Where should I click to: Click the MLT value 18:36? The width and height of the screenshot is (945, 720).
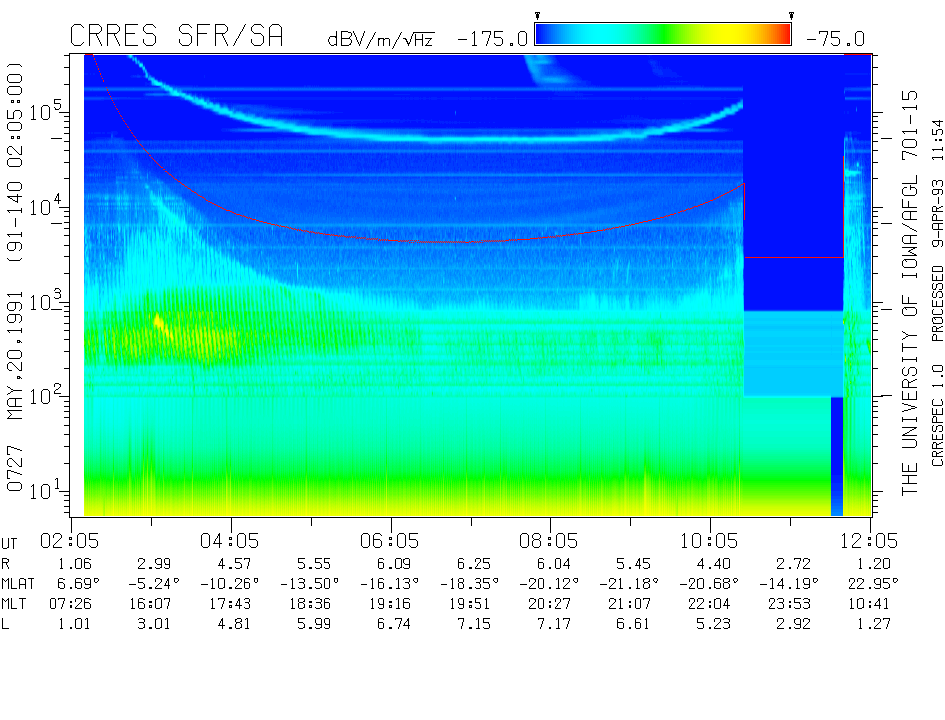point(310,604)
